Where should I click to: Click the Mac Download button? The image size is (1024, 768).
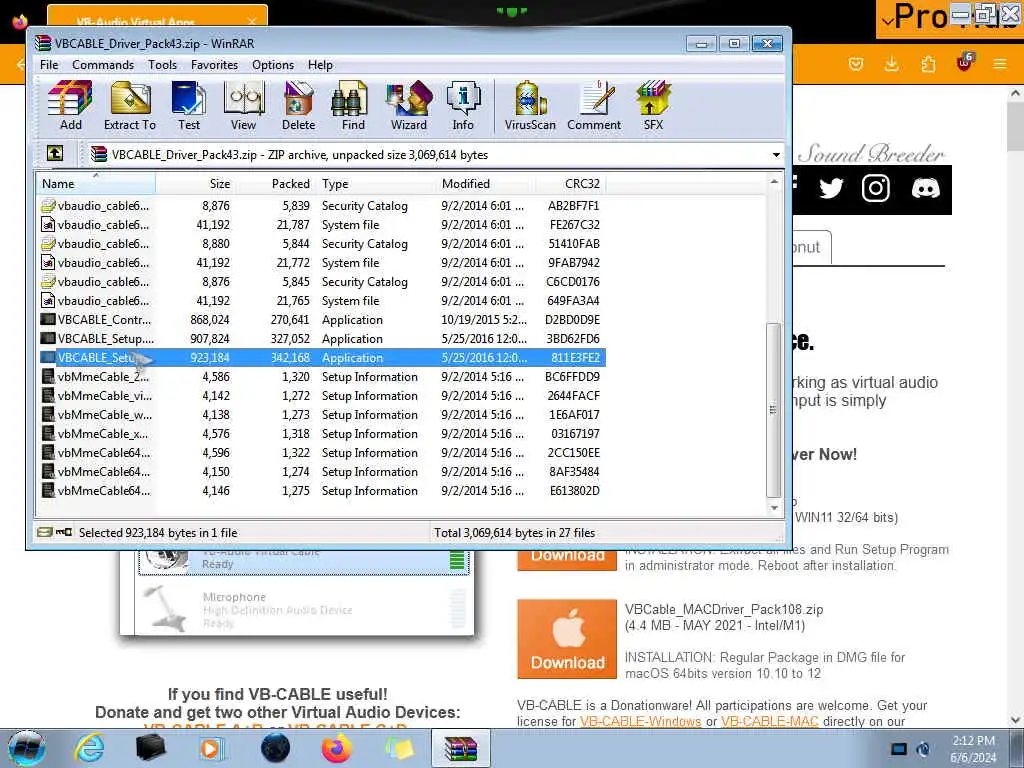click(567, 639)
